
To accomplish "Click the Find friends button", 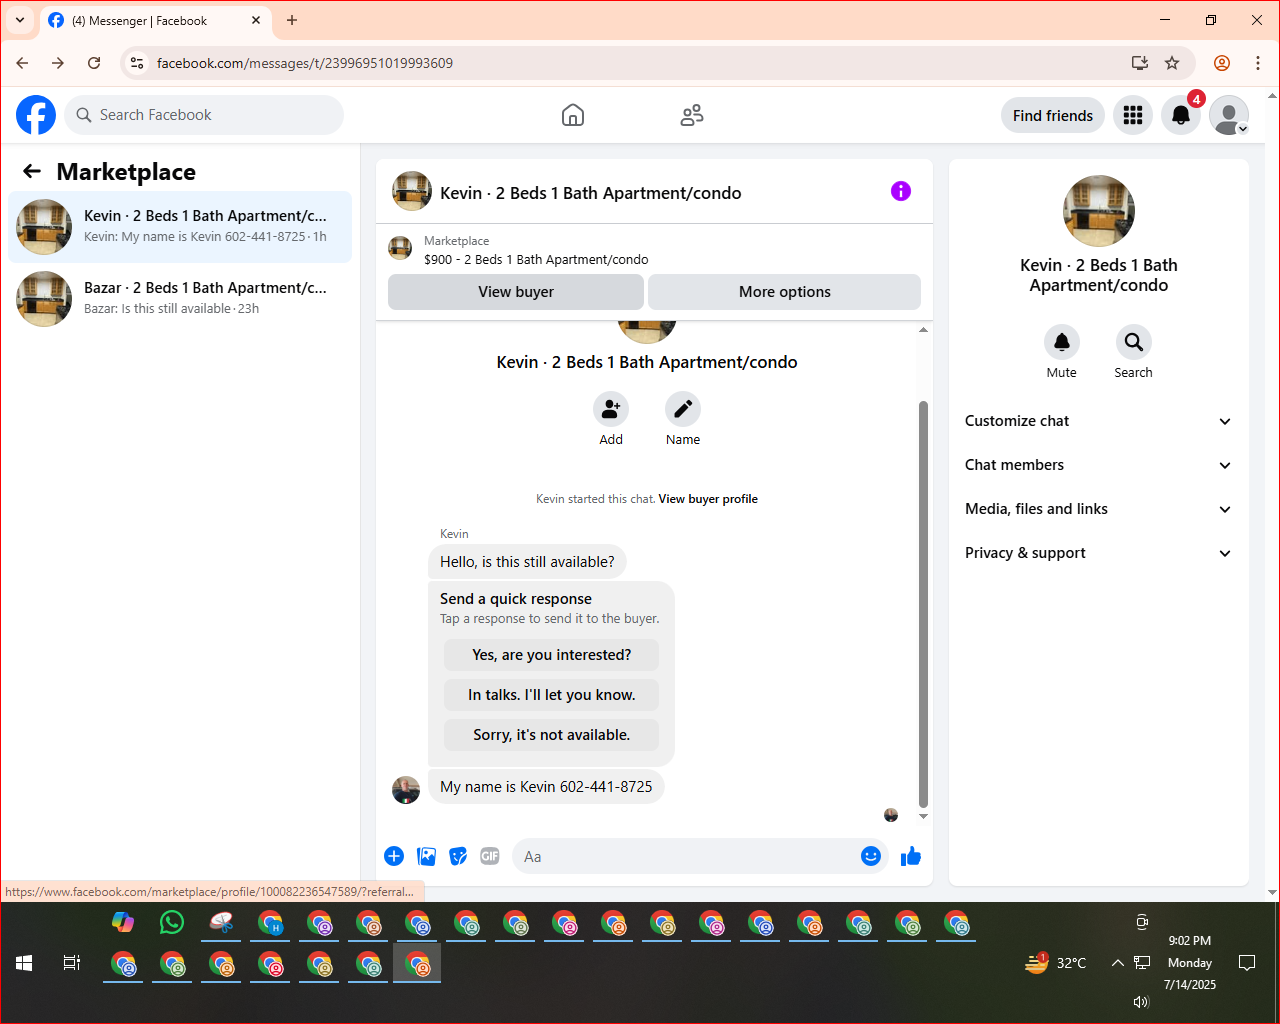I will point(1053,115).
